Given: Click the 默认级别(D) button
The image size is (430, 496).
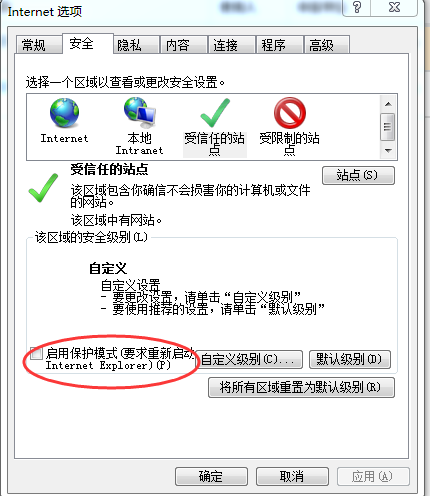Looking at the screenshot, I should [350, 359].
